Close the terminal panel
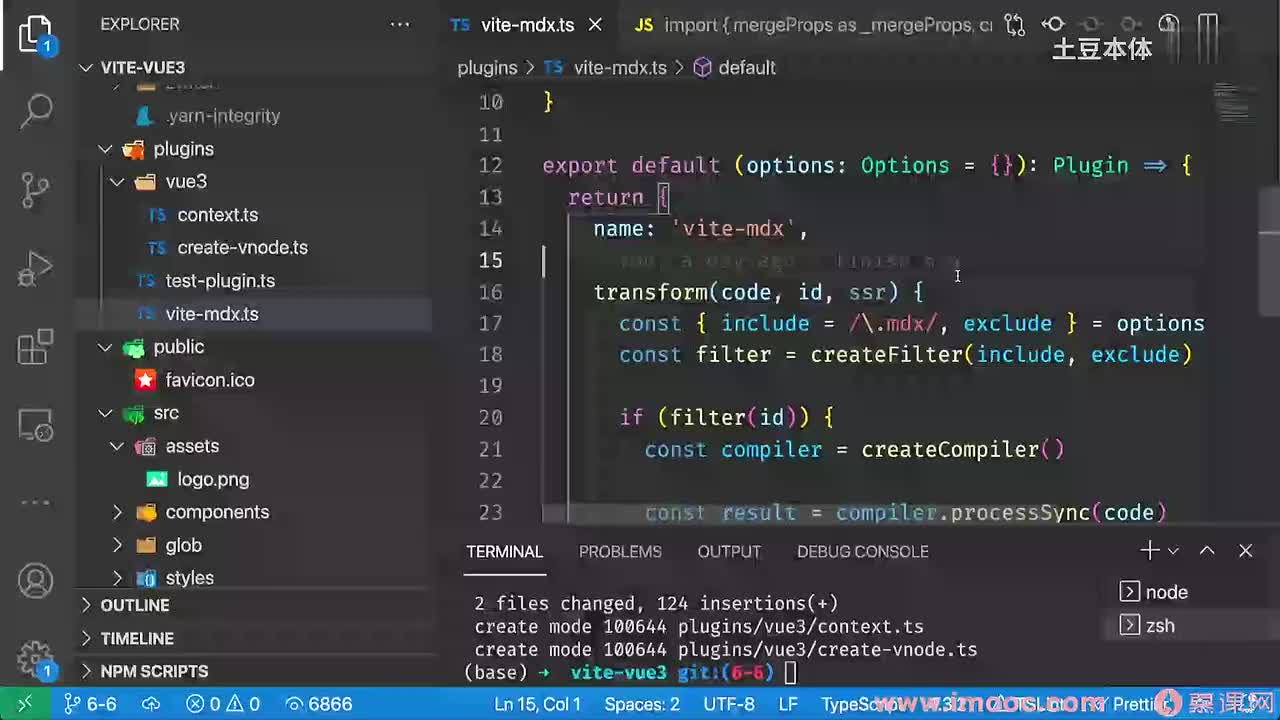1280x720 pixels. 1245,551
